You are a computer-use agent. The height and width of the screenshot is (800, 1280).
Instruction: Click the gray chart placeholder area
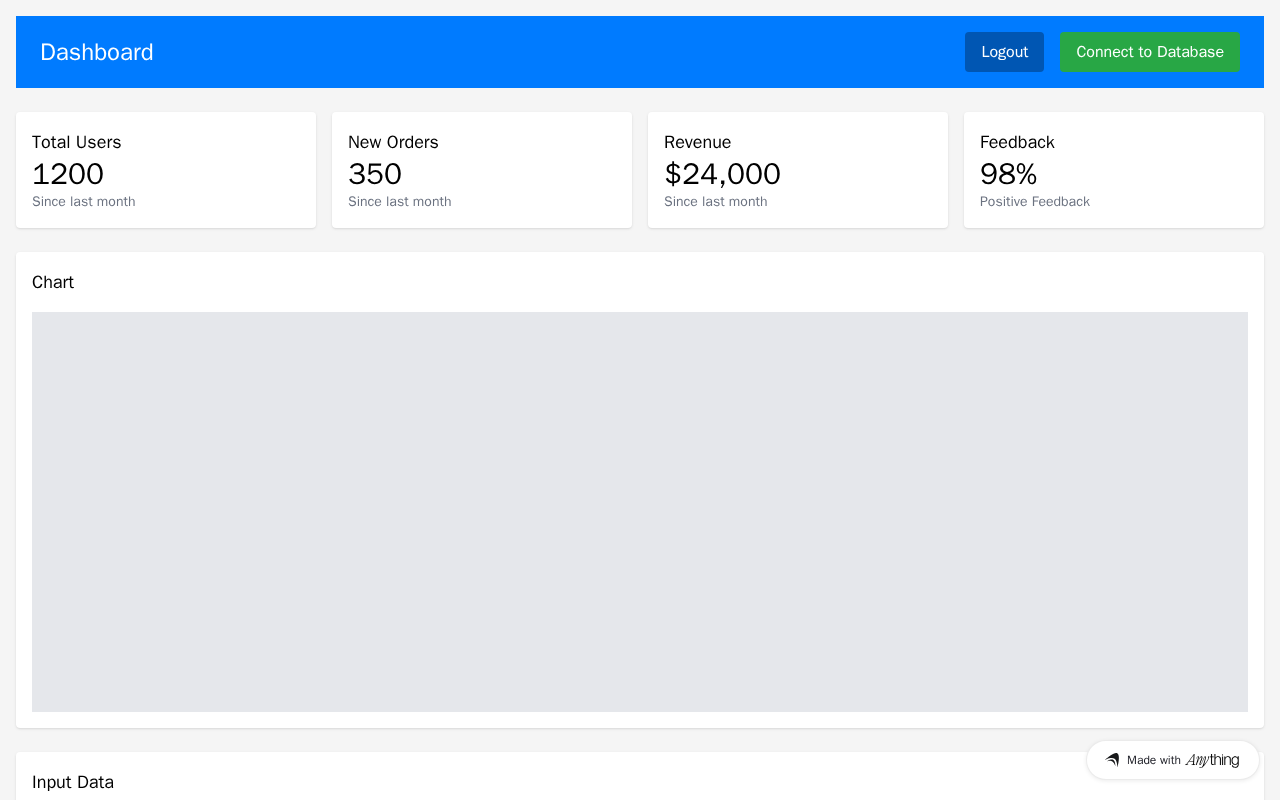tap(640, 512)
